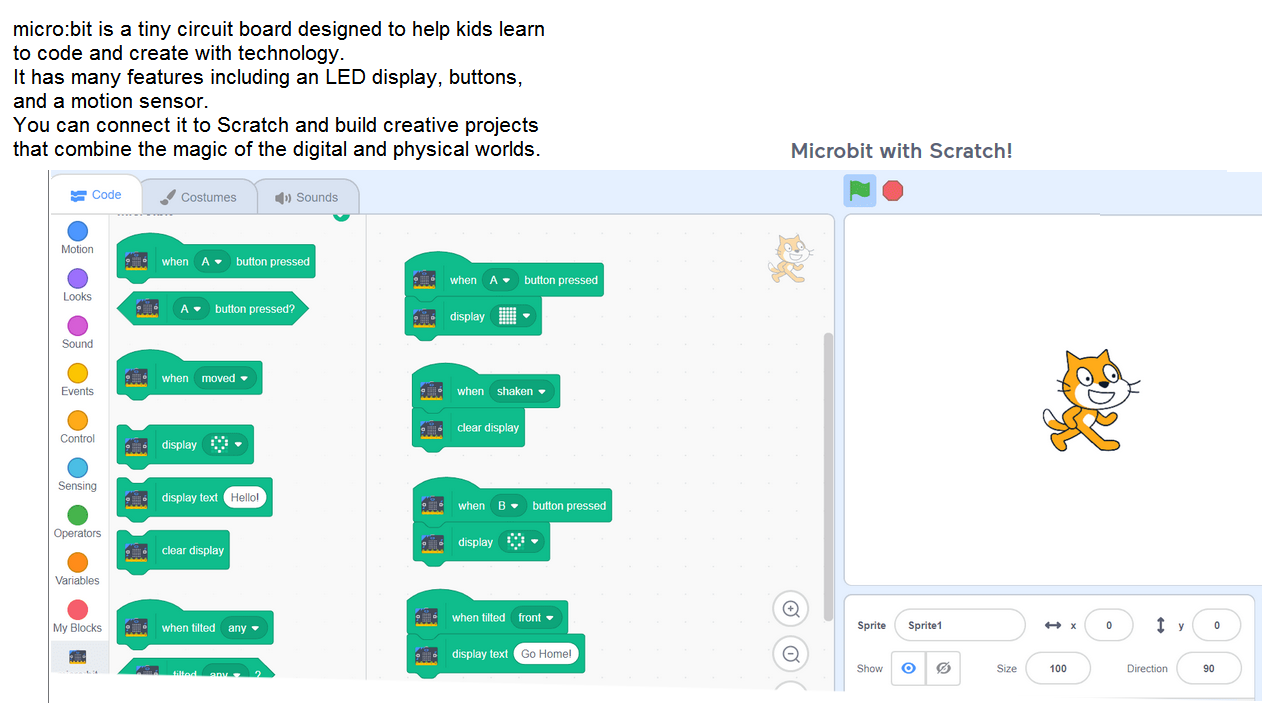Click the red stop sign button
Viewport: 1262px width, 703px height.
(x=893, y=190)
